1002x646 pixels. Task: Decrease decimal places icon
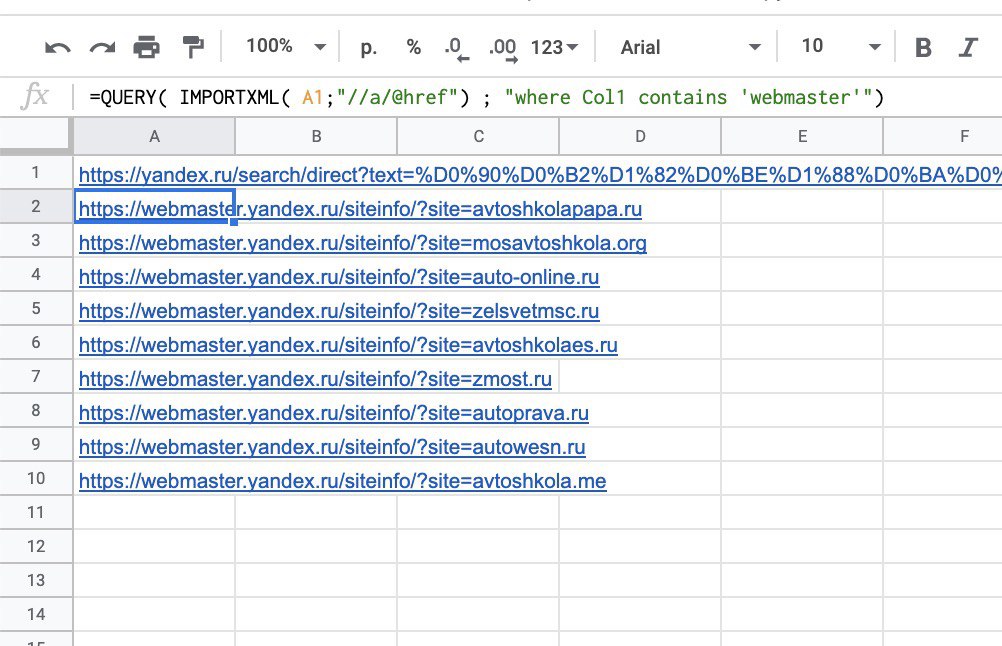[456, 49]
